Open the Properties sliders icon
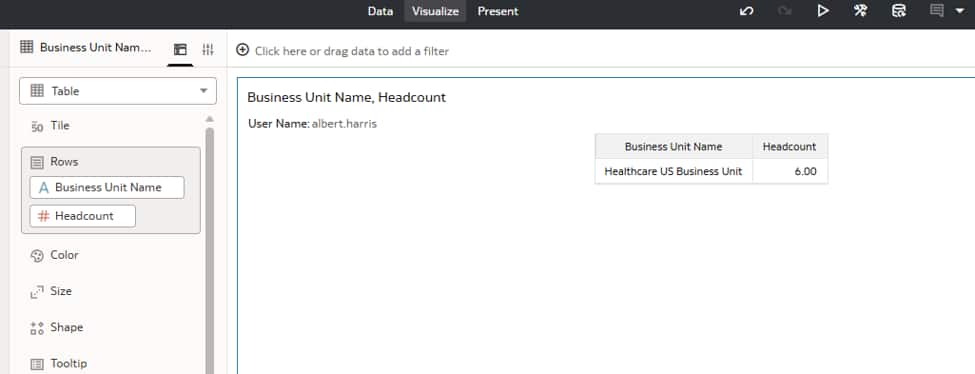The width and height of the screenshot is (975, 374). point(208,50)
